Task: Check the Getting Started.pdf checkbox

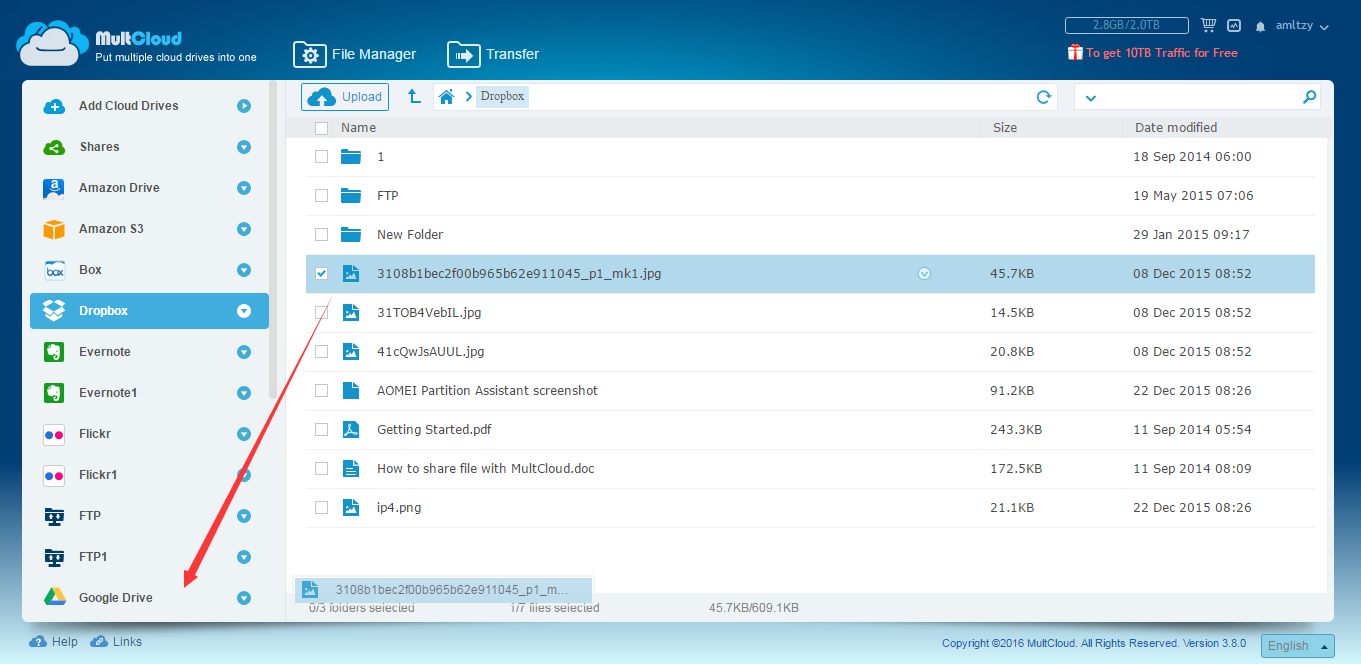Action: pyautogui.click(x=321, y=430)
